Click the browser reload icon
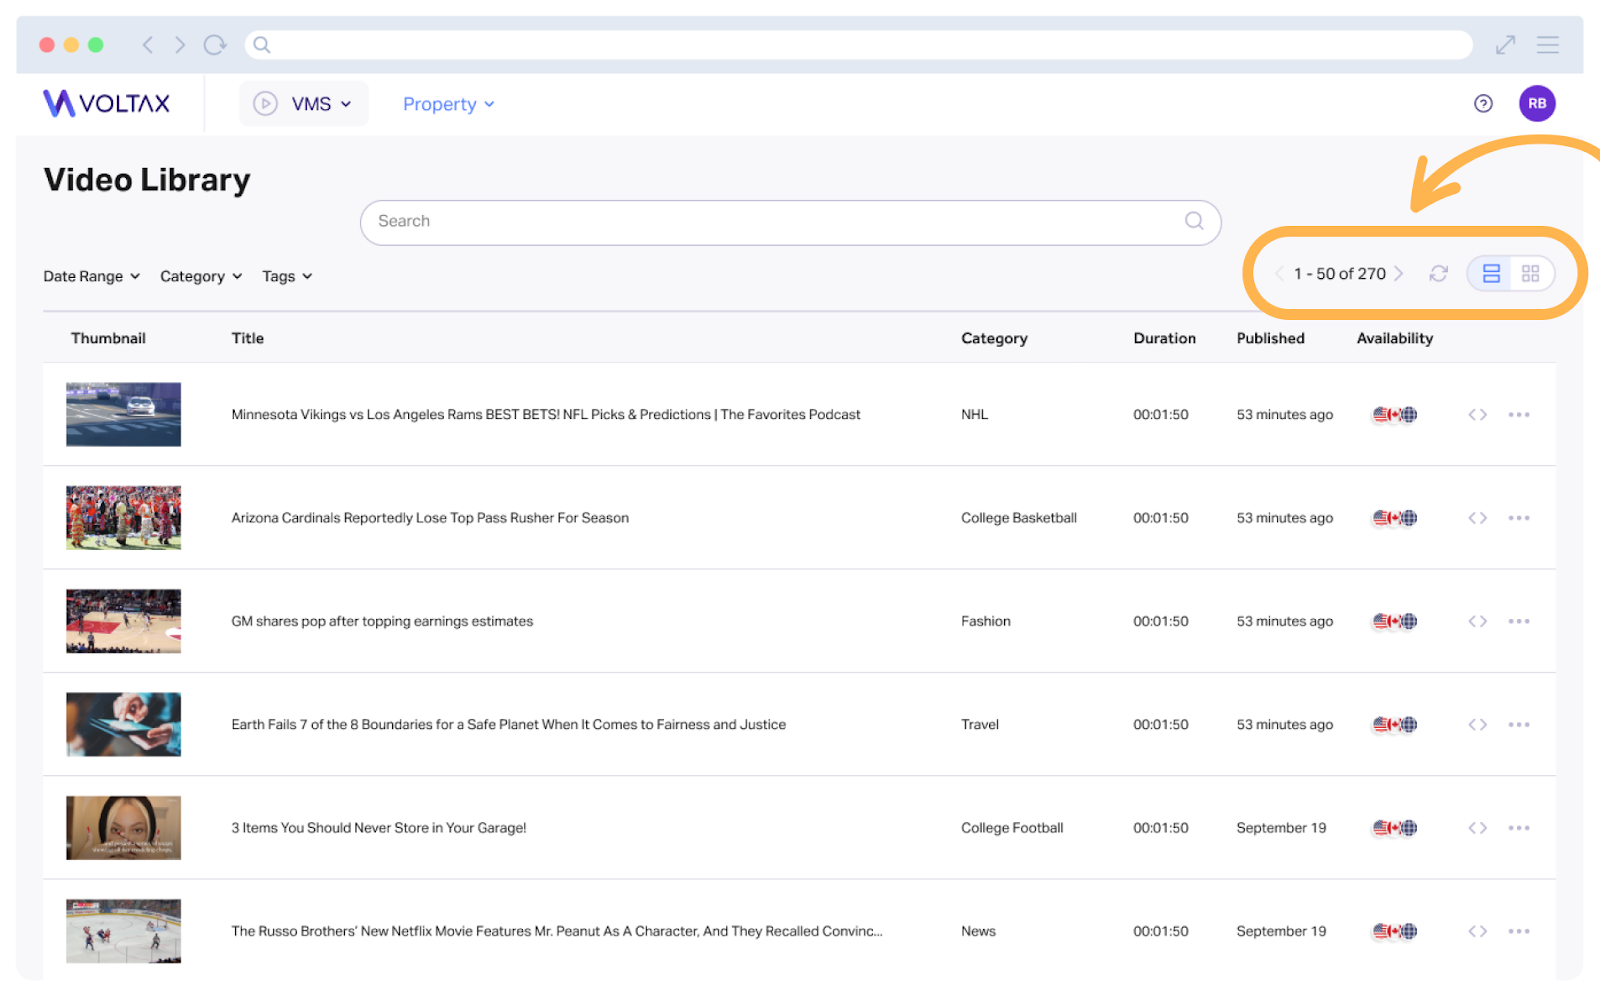 point(214,45)
